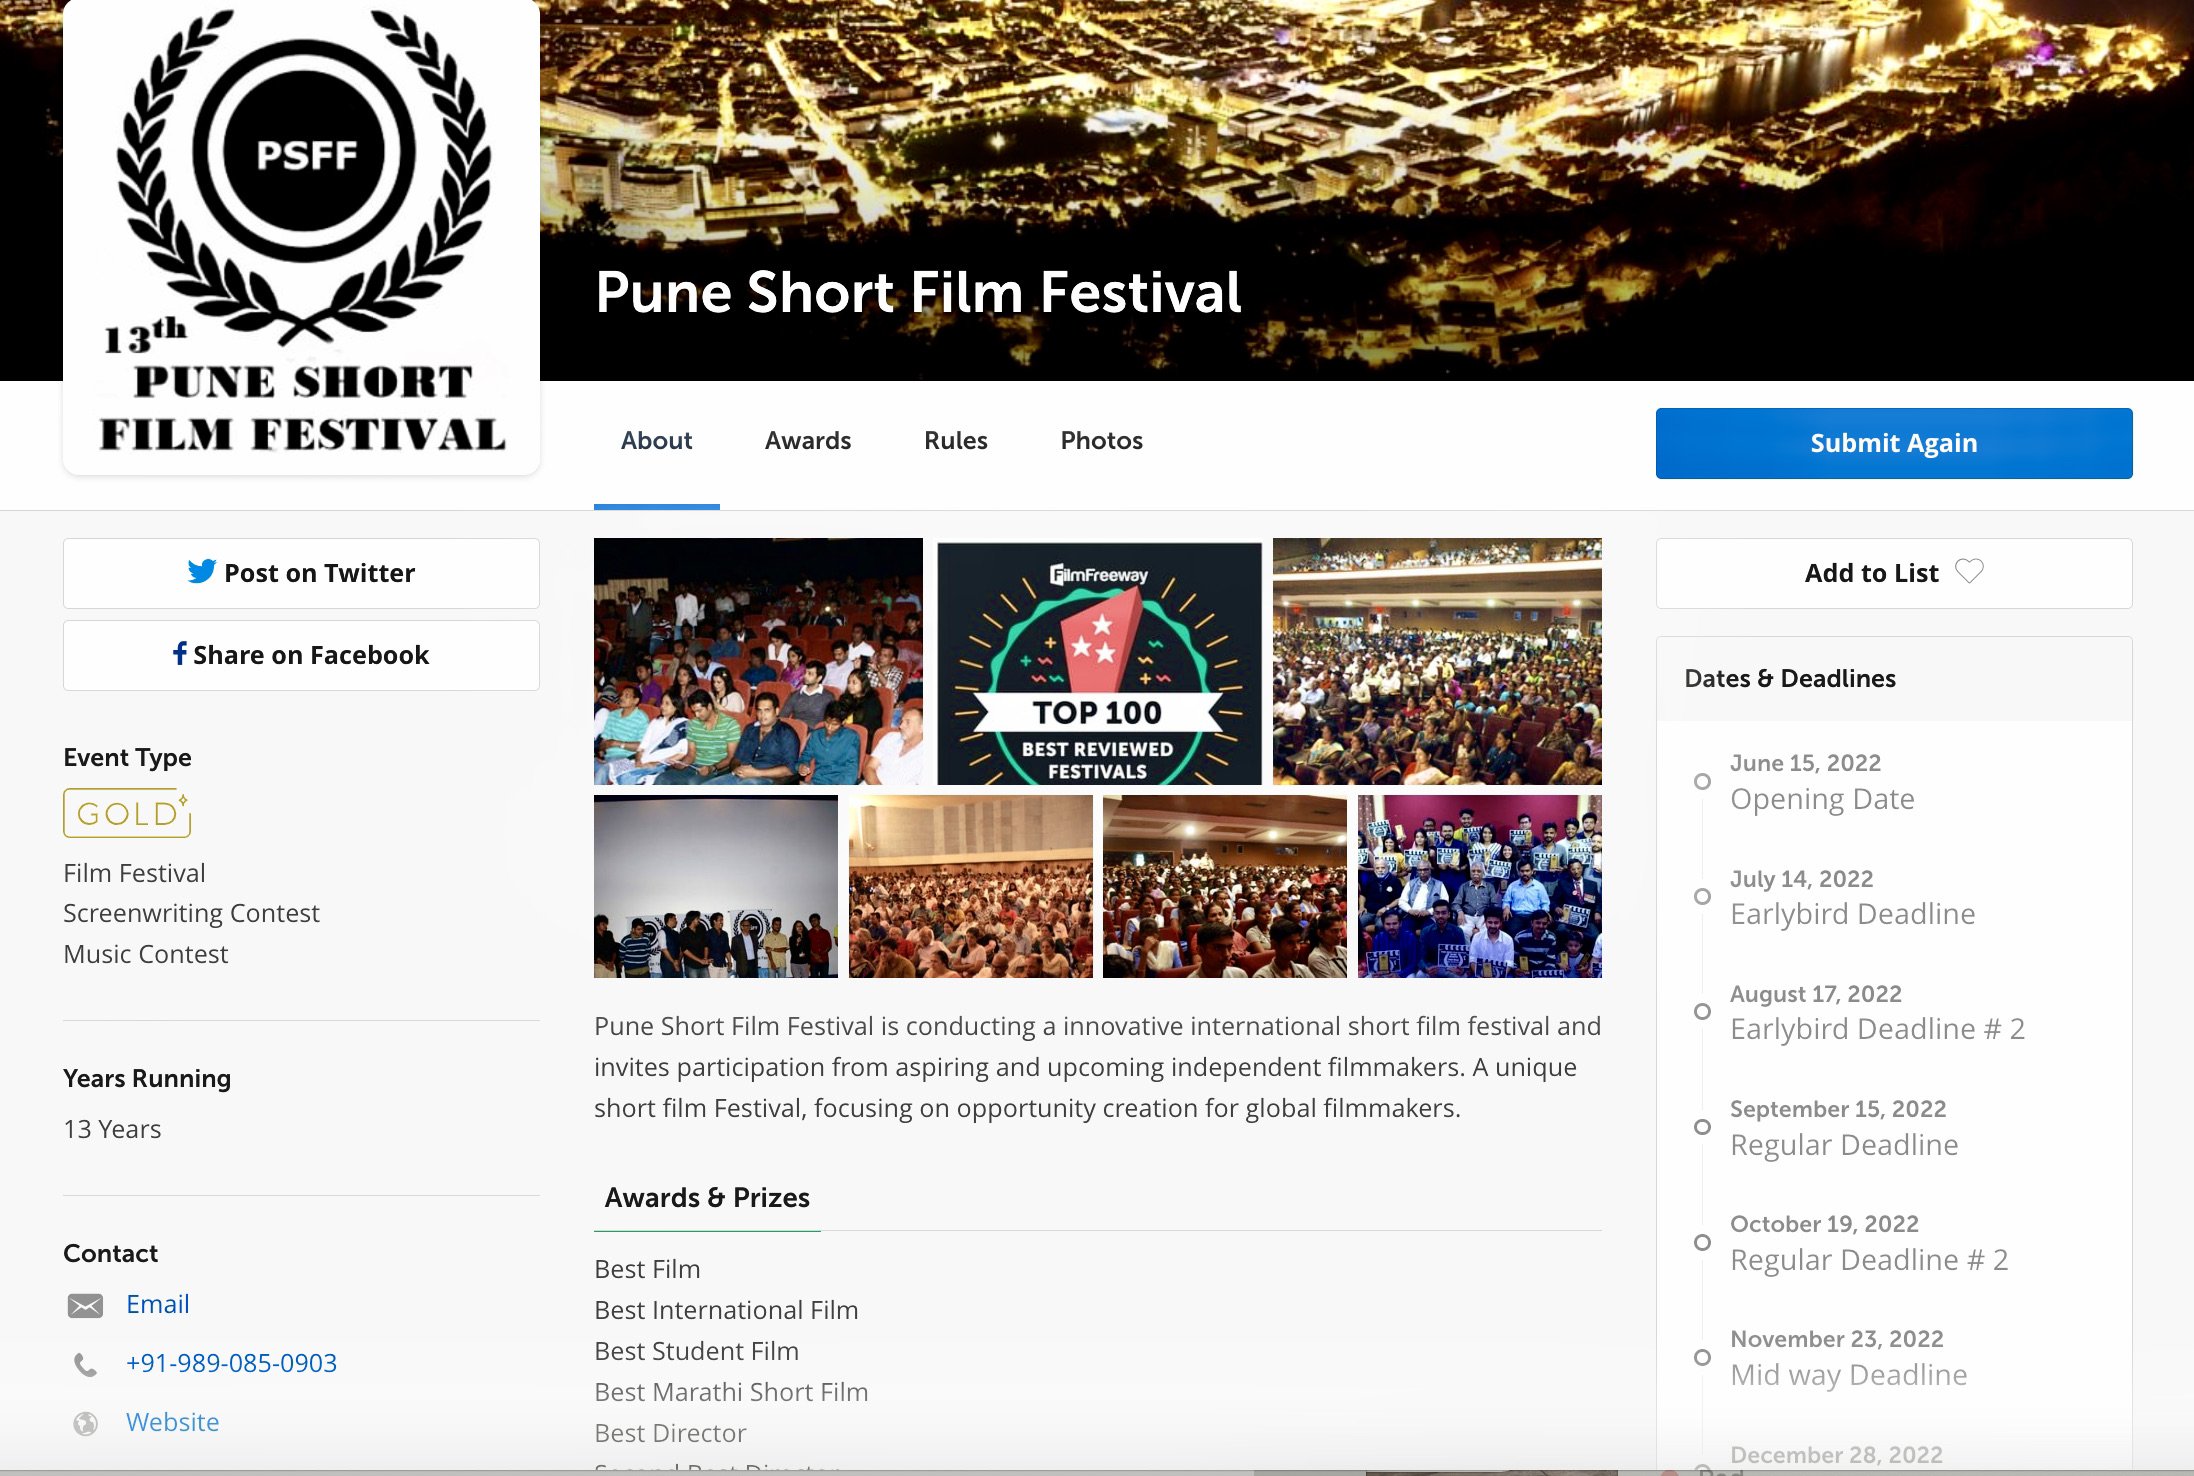Click the Submit Again button
The image size is (2194, 1476).
[1894, 443]
